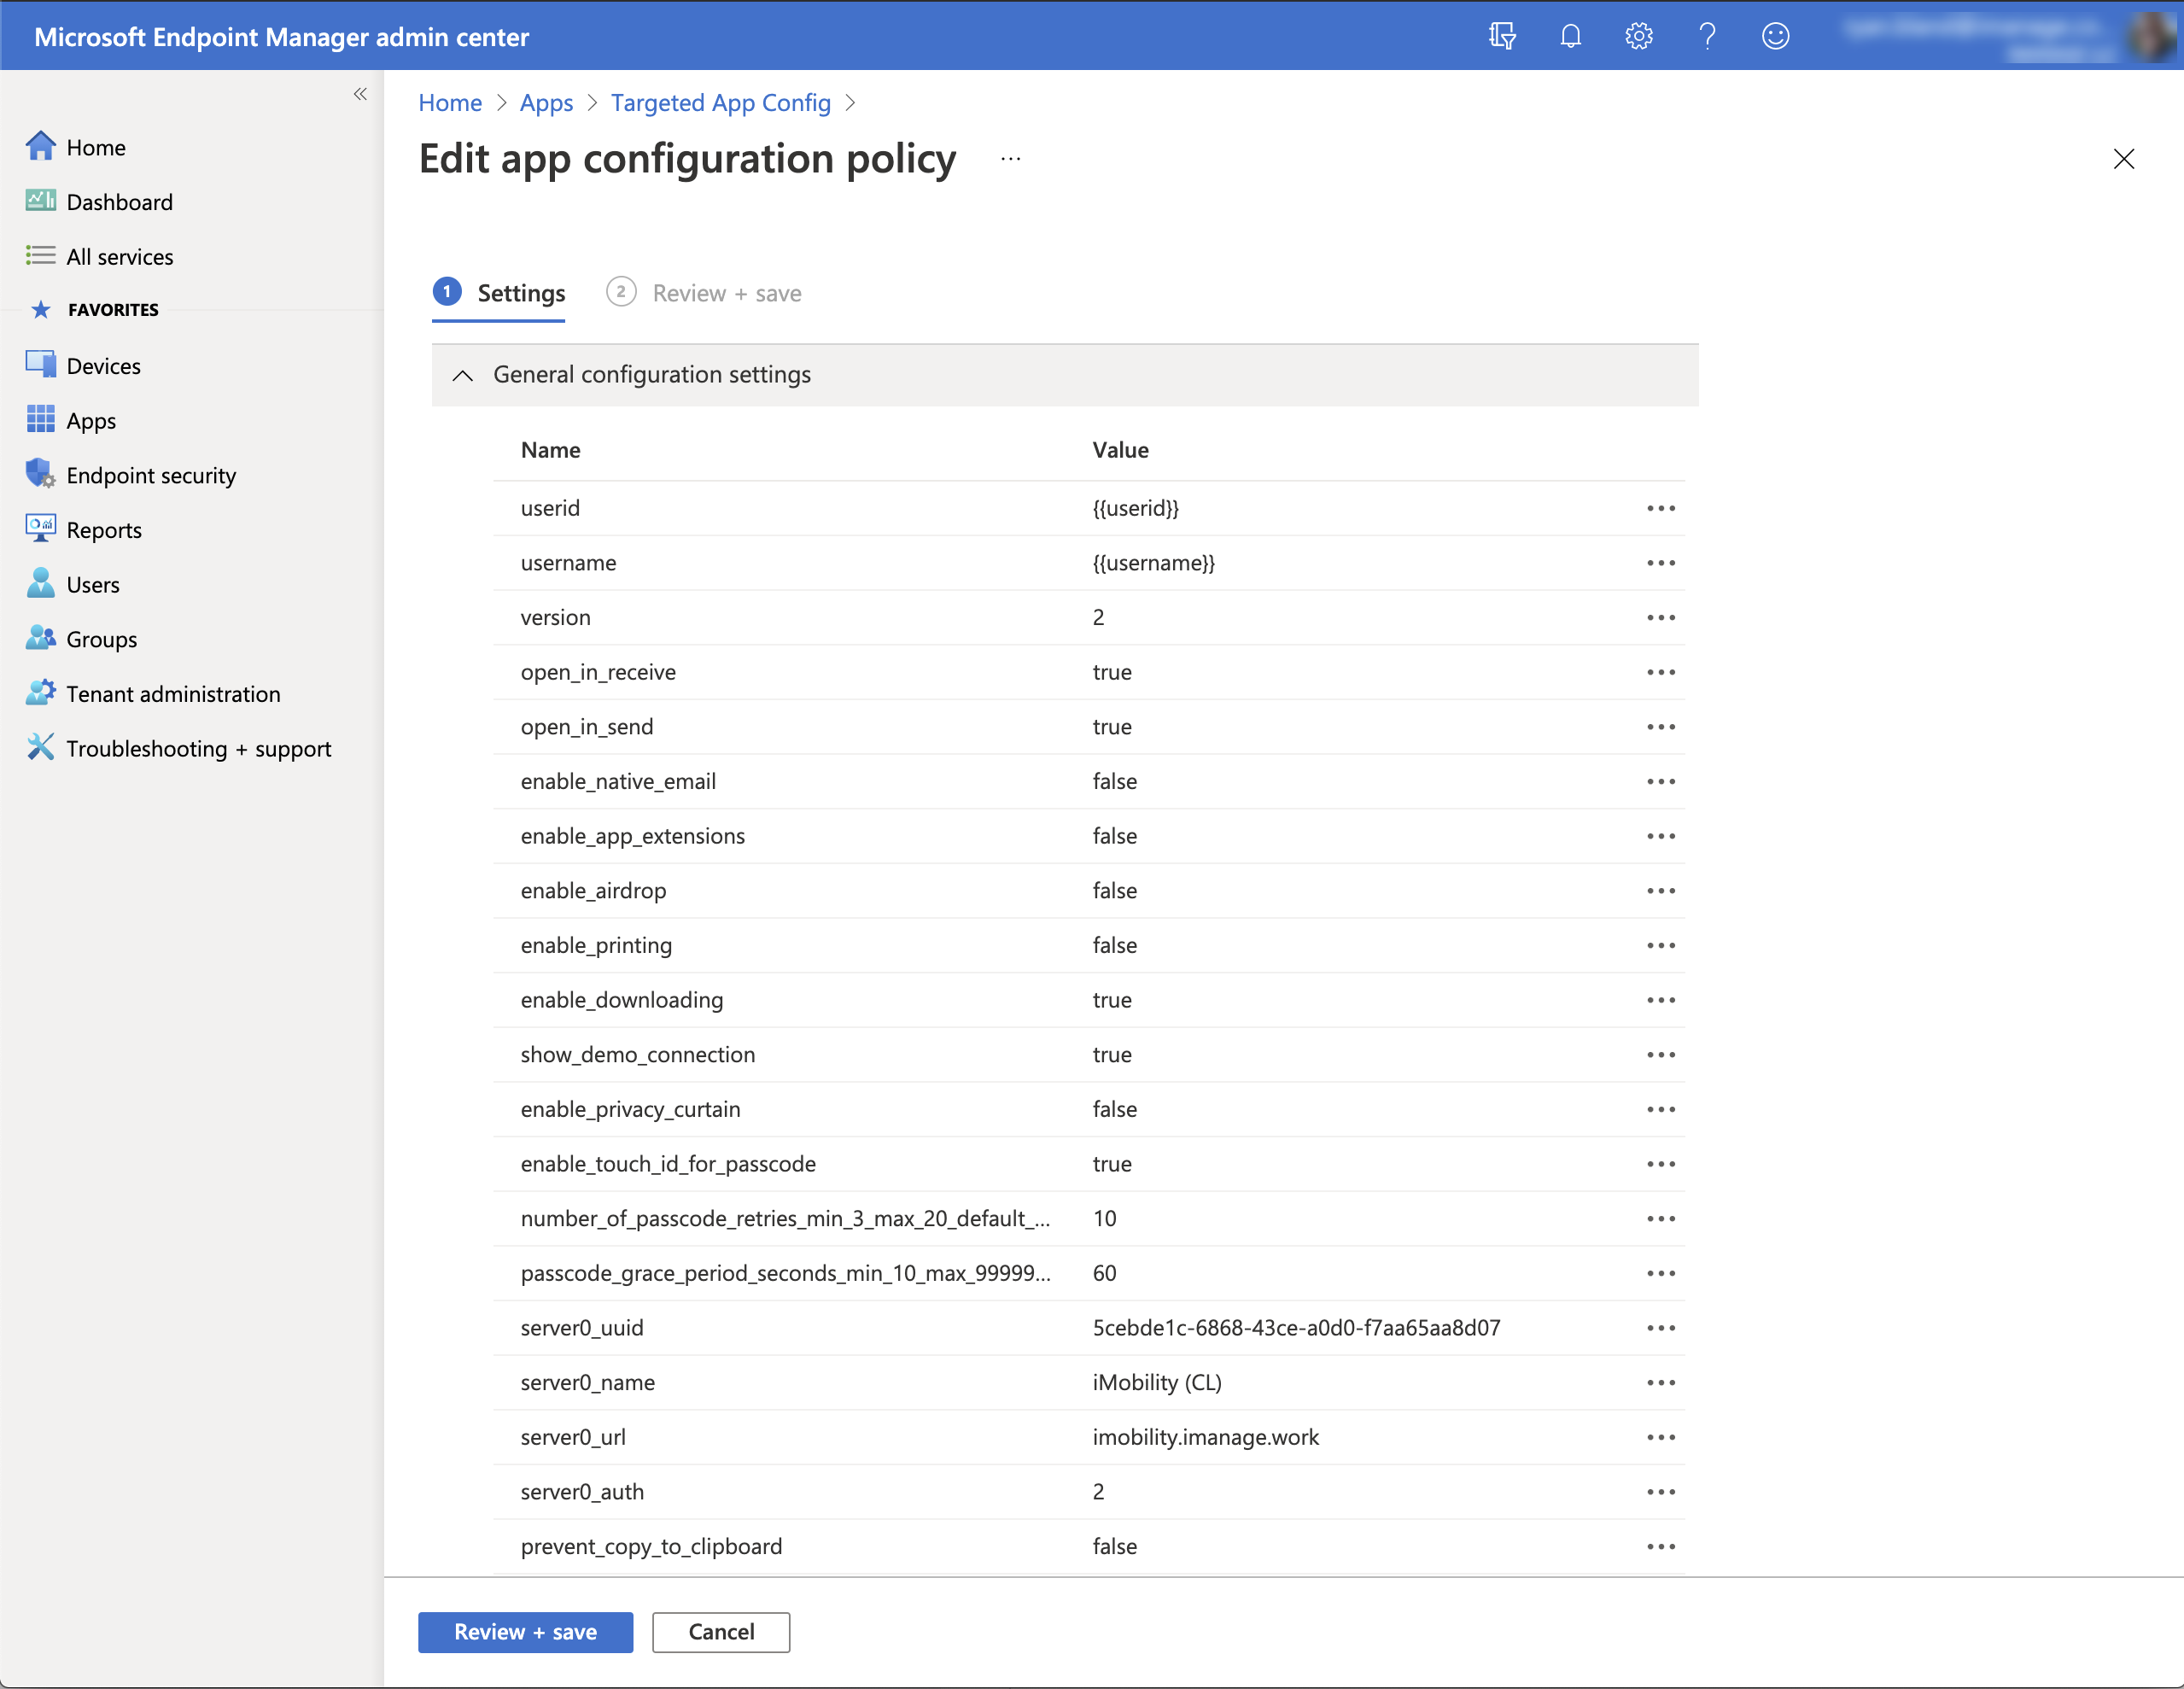This screenshot has height=1689, width=2184.
Task: Open Troubleshooting + support in sidebar
Action: pyautogui.click(x=198, y=749)
